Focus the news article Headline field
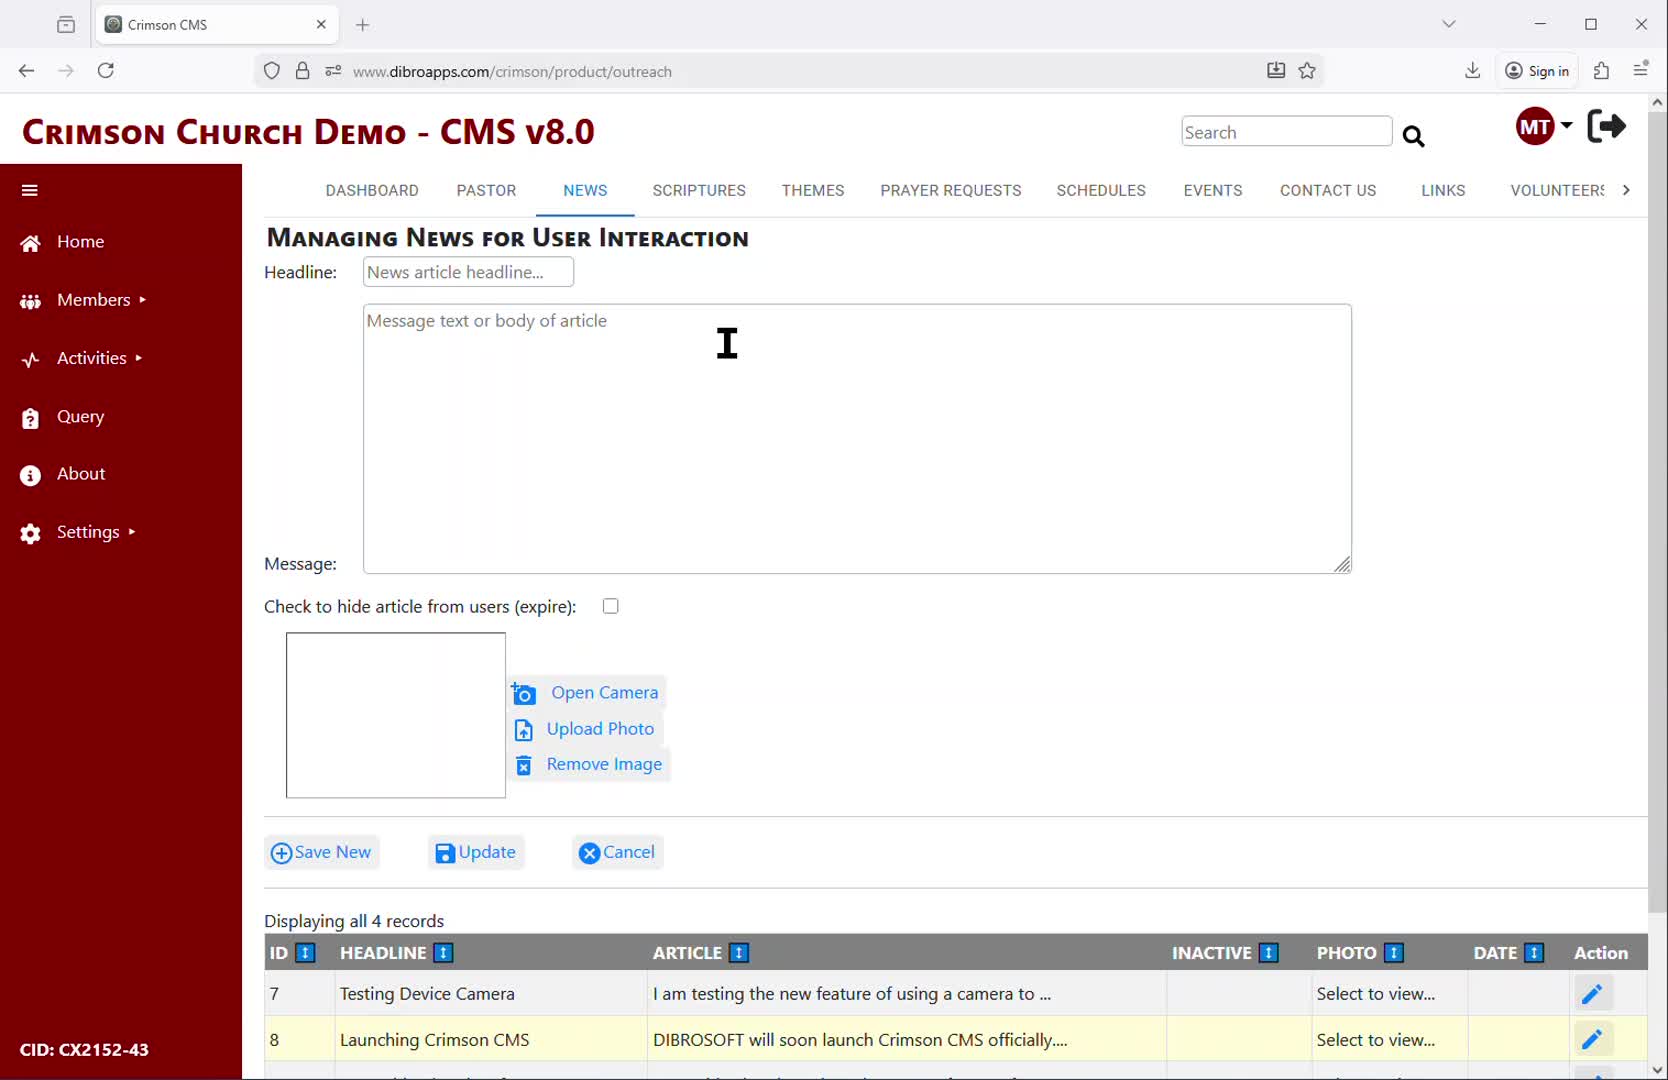 468,272
